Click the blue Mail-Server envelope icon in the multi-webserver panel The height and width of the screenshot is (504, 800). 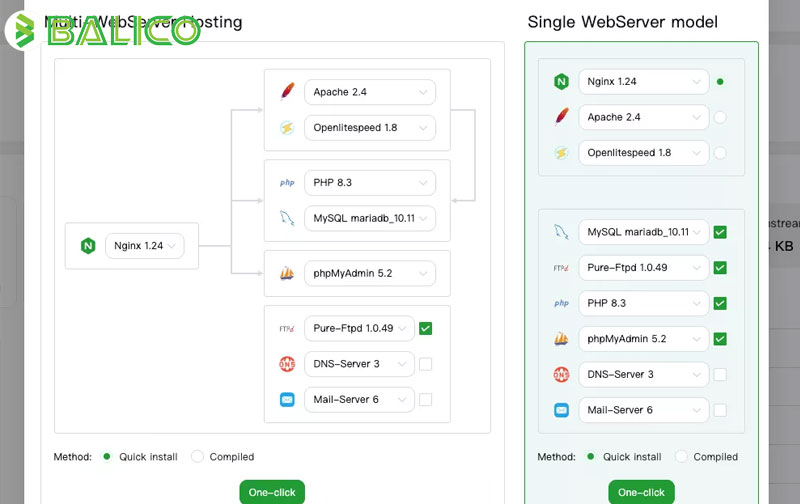point(287,399)
